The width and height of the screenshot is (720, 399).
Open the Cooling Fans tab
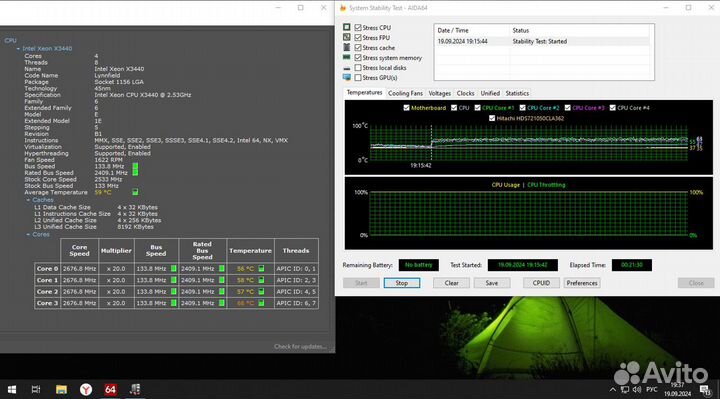pyautogui.click(x=405, y=93)
